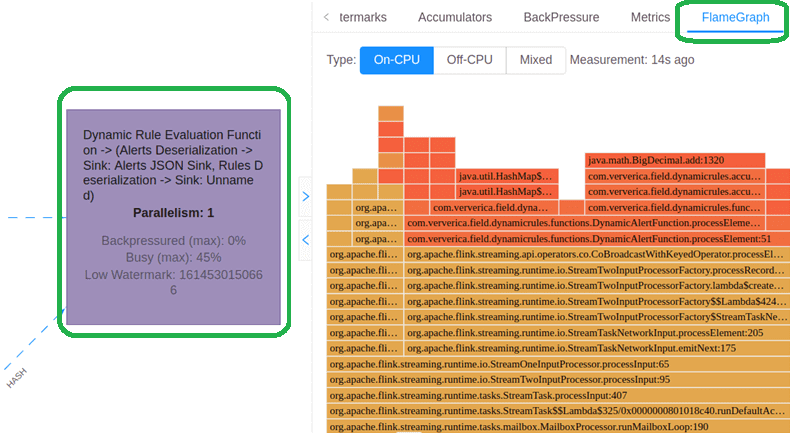The image size is (790, 433).
Task: Switch to the Accumulators tab
Action: tap(454, 17)
